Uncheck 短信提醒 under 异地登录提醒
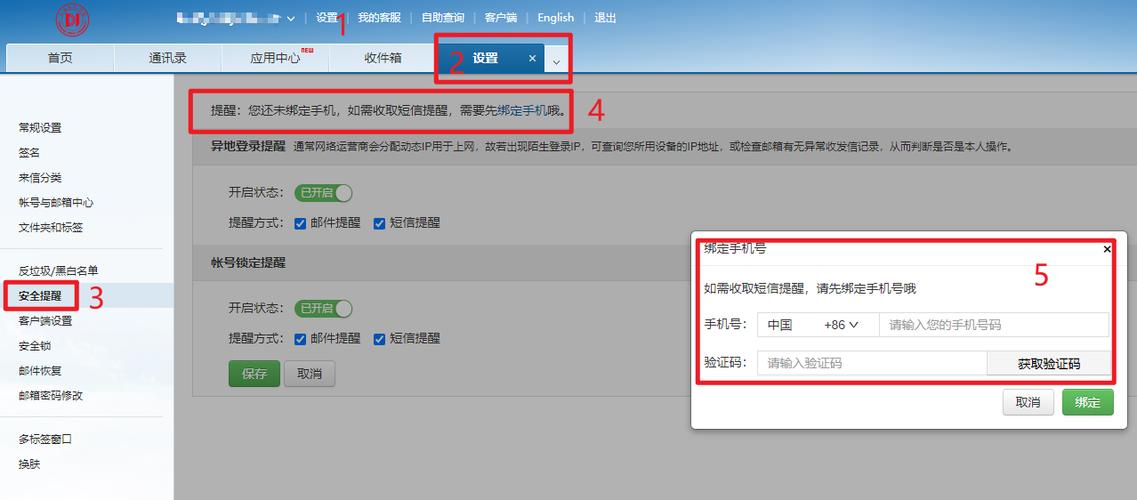Screen dimensions: 1137x500 (379, 223)
